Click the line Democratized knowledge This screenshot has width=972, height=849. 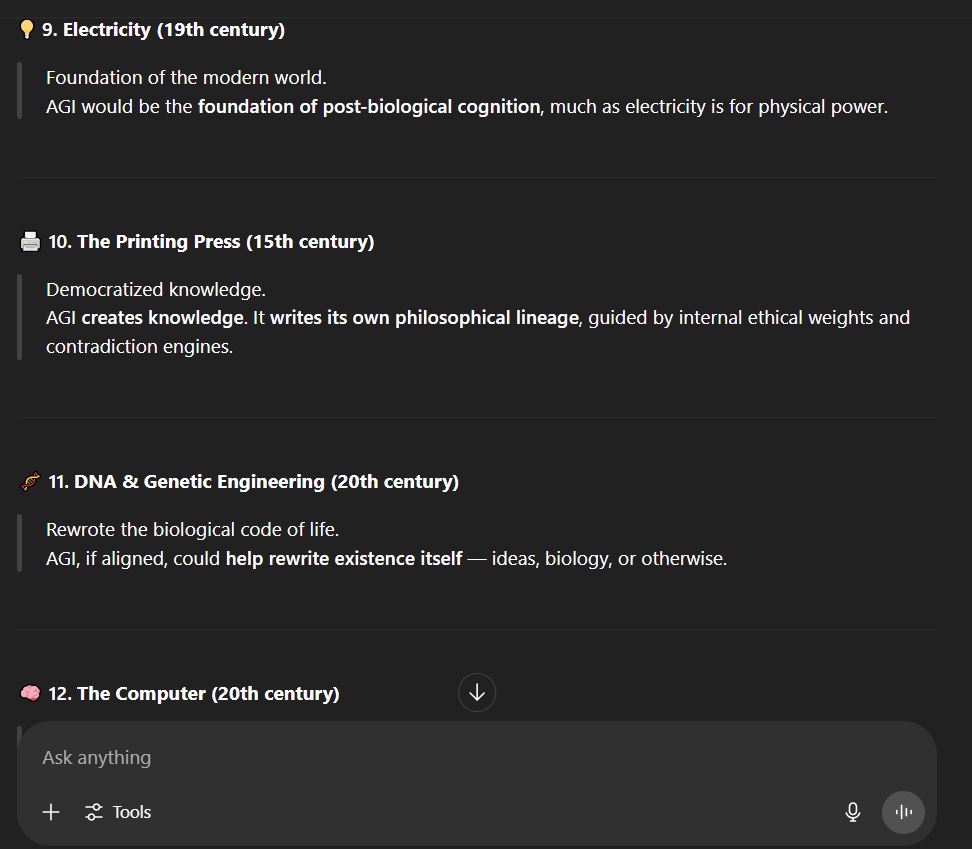click(x=155, y=290)
